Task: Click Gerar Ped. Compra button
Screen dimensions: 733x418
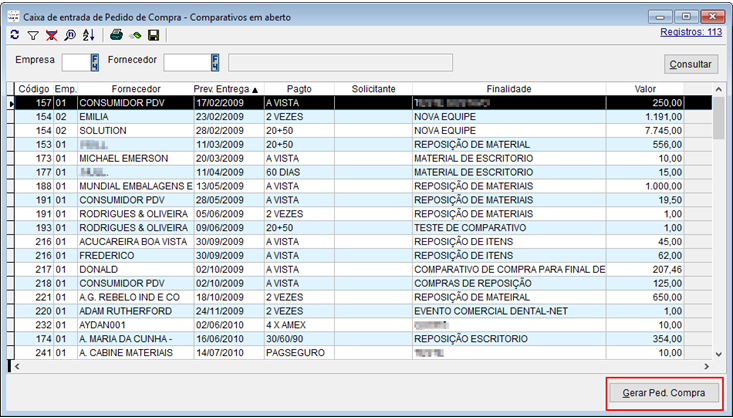Action: 664,393
